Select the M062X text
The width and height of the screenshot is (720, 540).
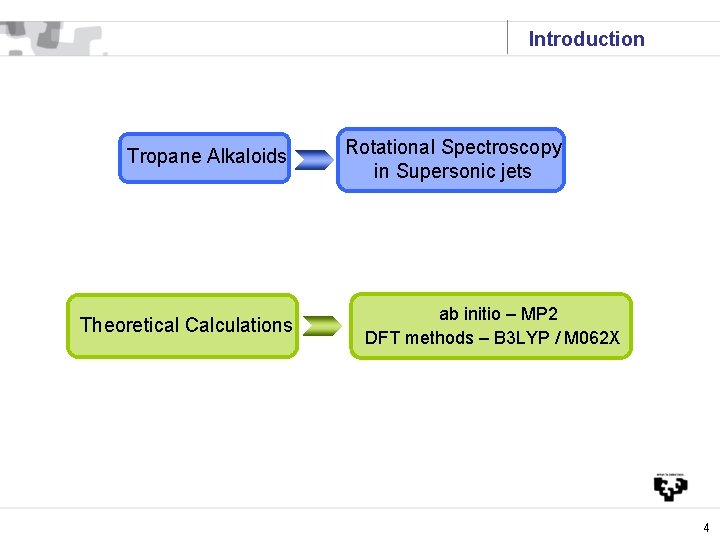coord(592,338)
